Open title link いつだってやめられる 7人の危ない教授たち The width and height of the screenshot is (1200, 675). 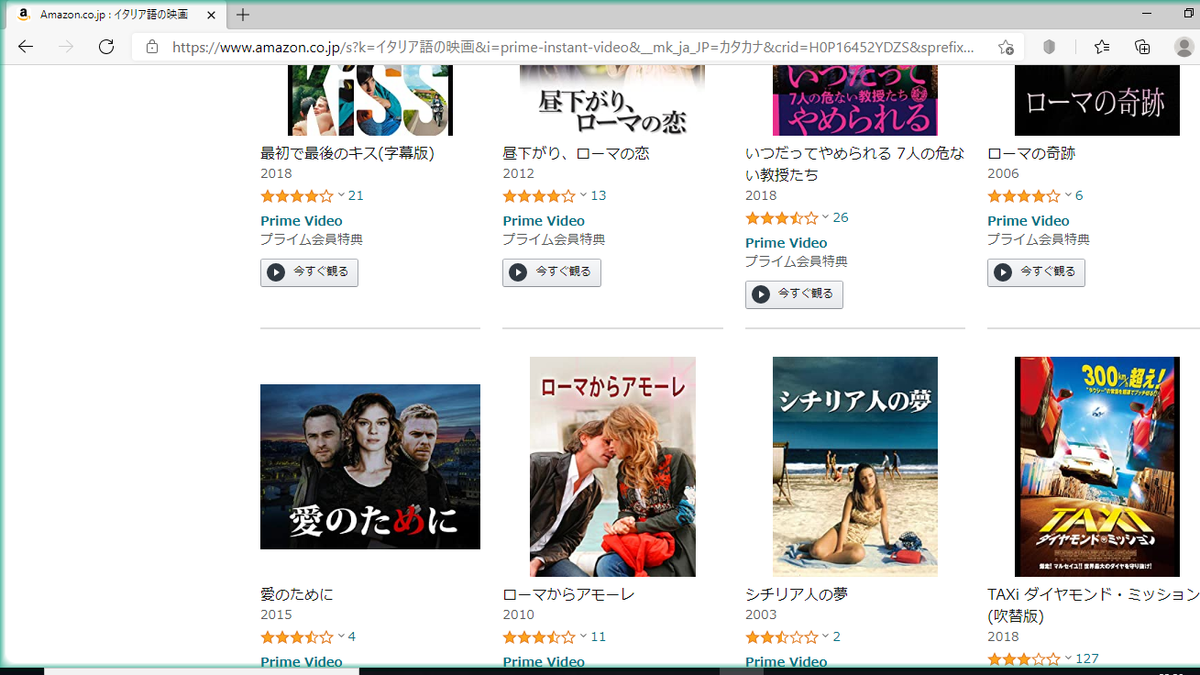pyautogui.click(x=855, y=164)
